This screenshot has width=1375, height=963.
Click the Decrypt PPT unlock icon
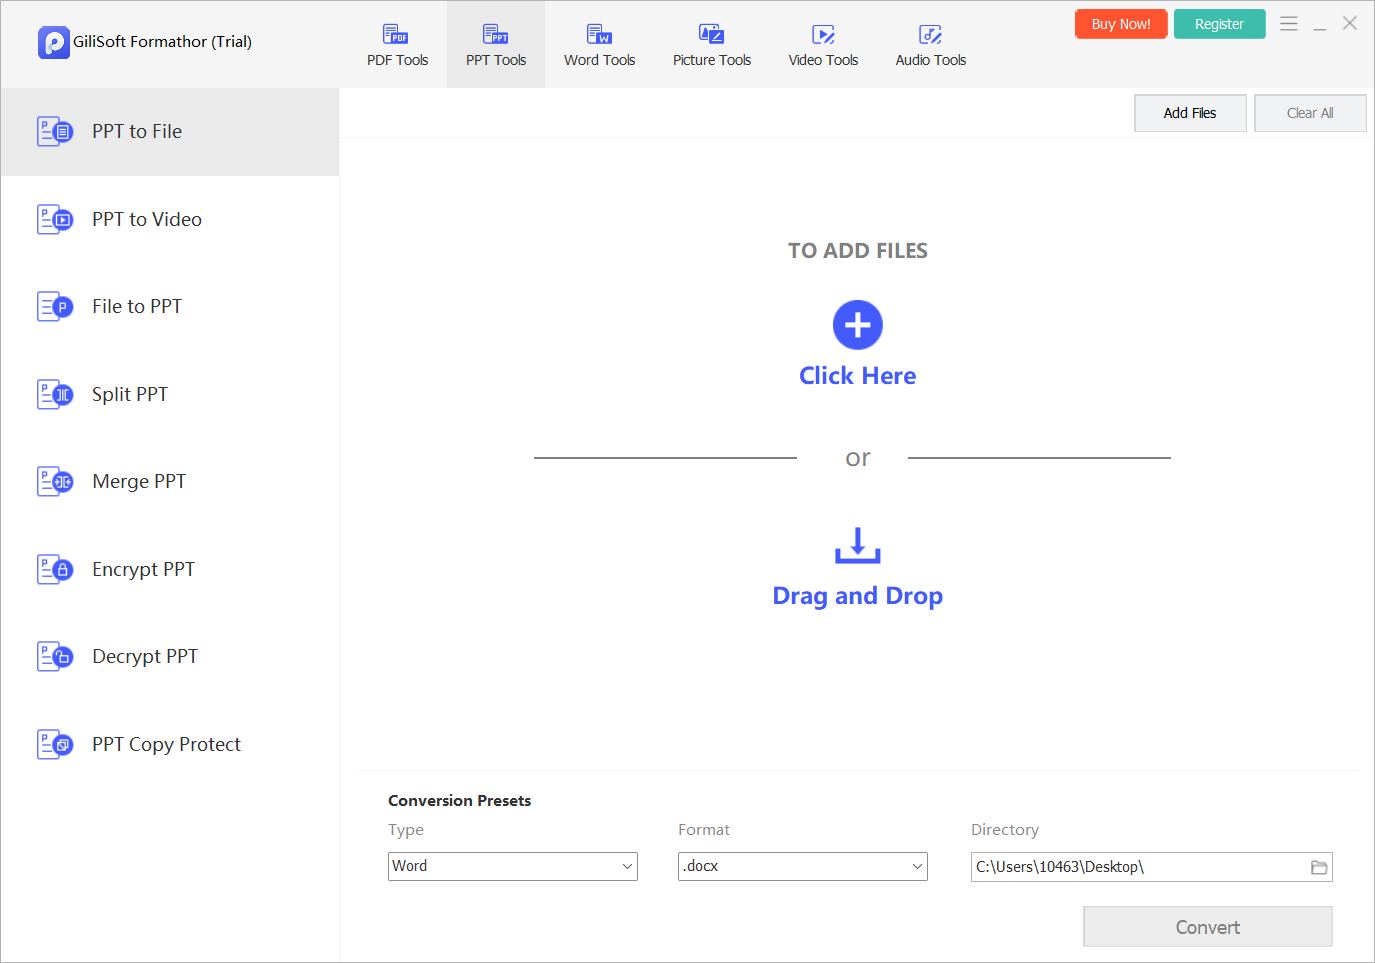[x=55, y=656]
